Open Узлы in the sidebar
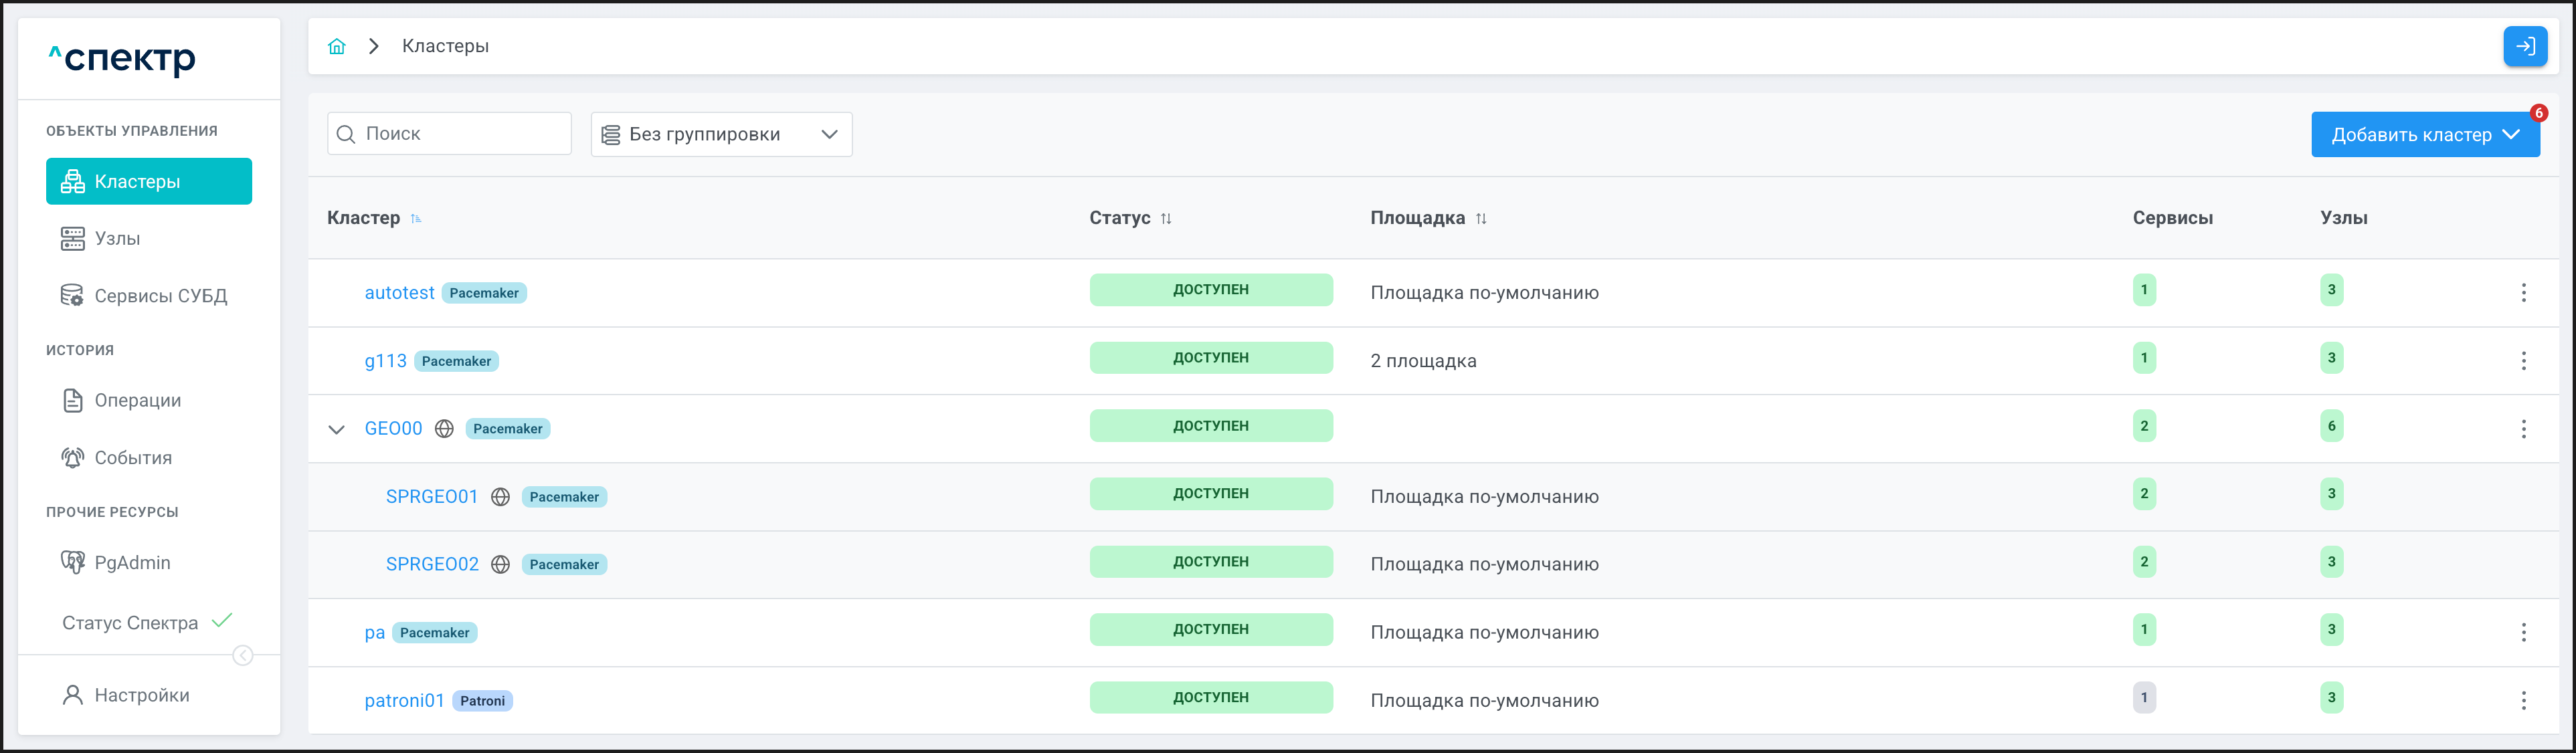 click(116, 238)
